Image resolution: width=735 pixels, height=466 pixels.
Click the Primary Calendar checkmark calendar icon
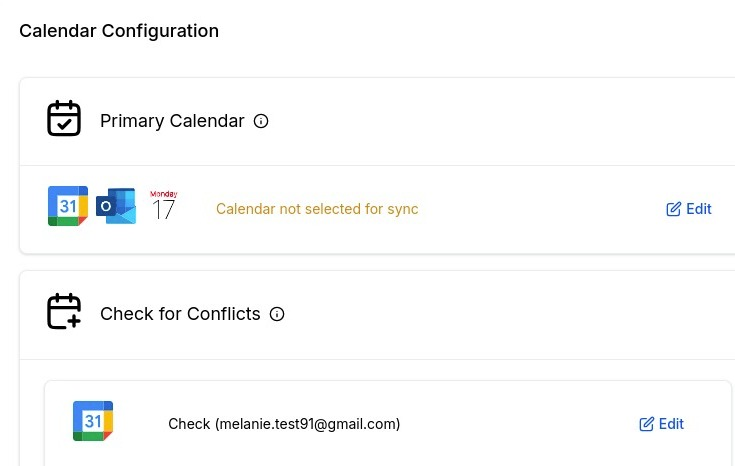tap(64, 118)
